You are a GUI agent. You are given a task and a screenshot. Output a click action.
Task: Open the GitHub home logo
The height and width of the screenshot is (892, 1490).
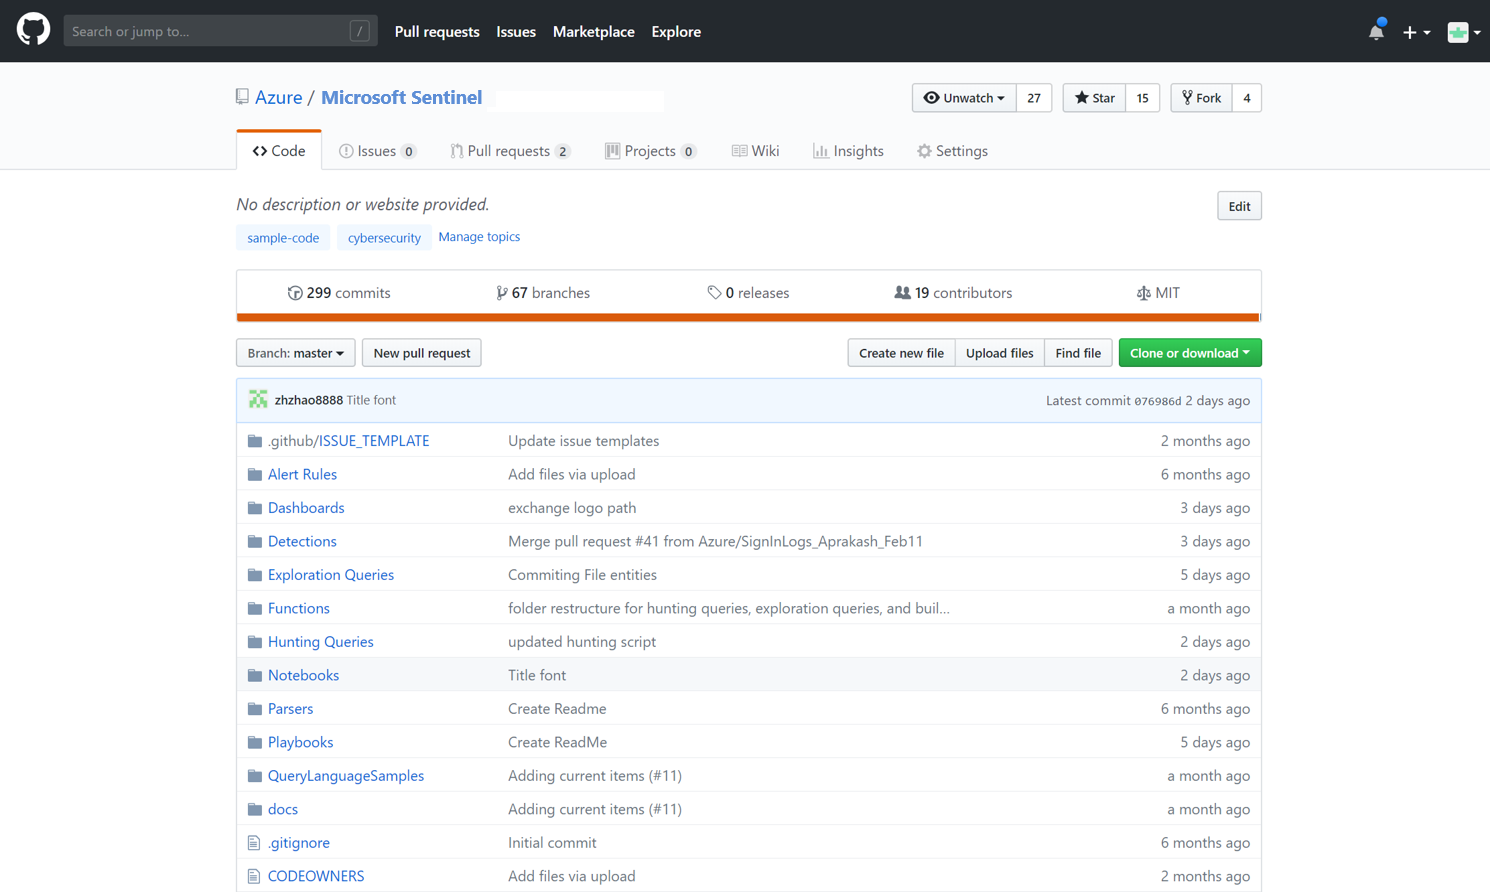coord(33,30)
